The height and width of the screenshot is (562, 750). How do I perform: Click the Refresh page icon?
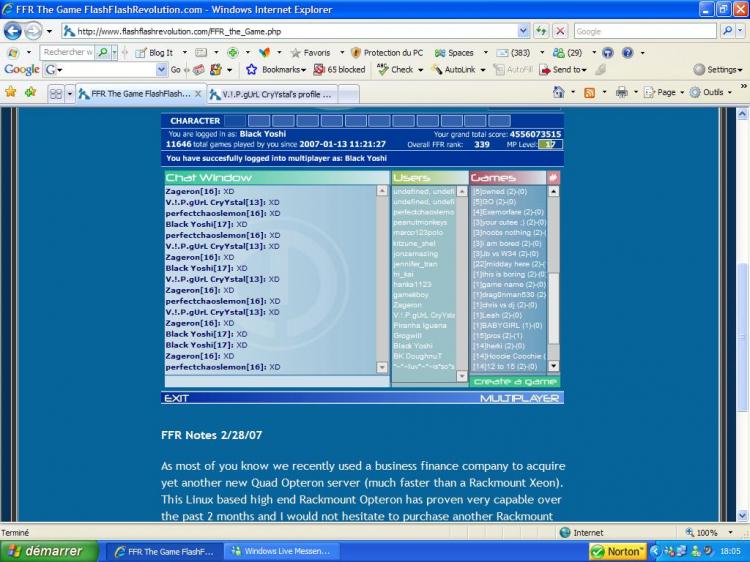(543, 31)
